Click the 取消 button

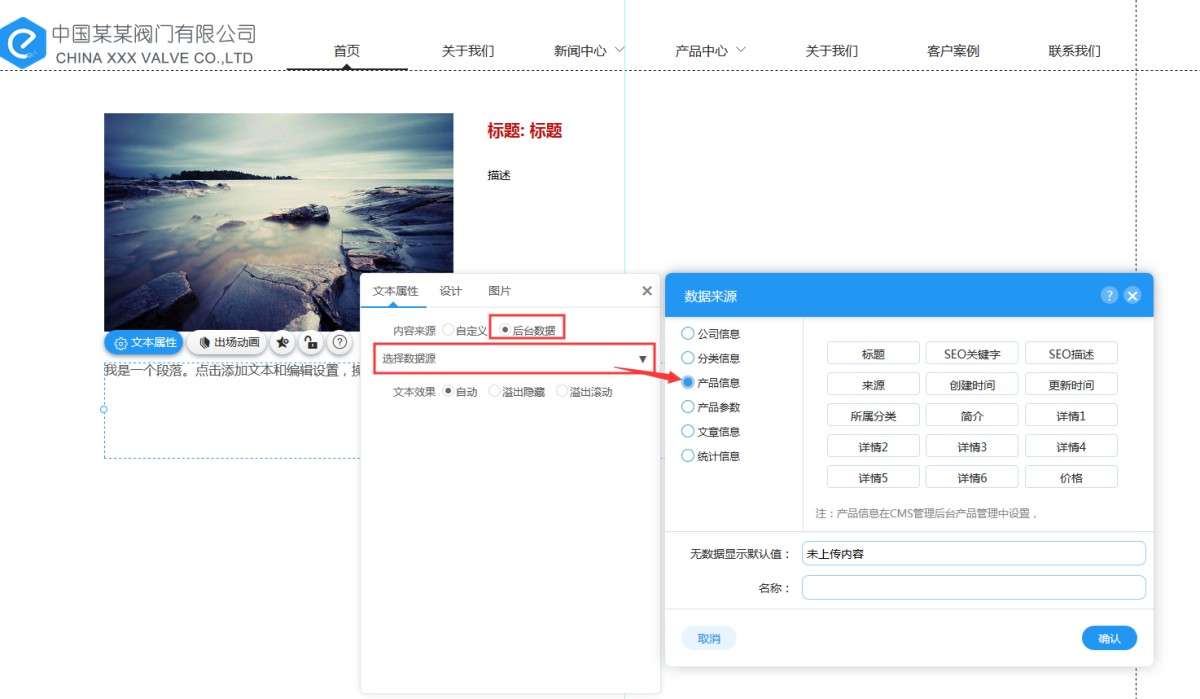pyautogui.click(x=709, y=638)
